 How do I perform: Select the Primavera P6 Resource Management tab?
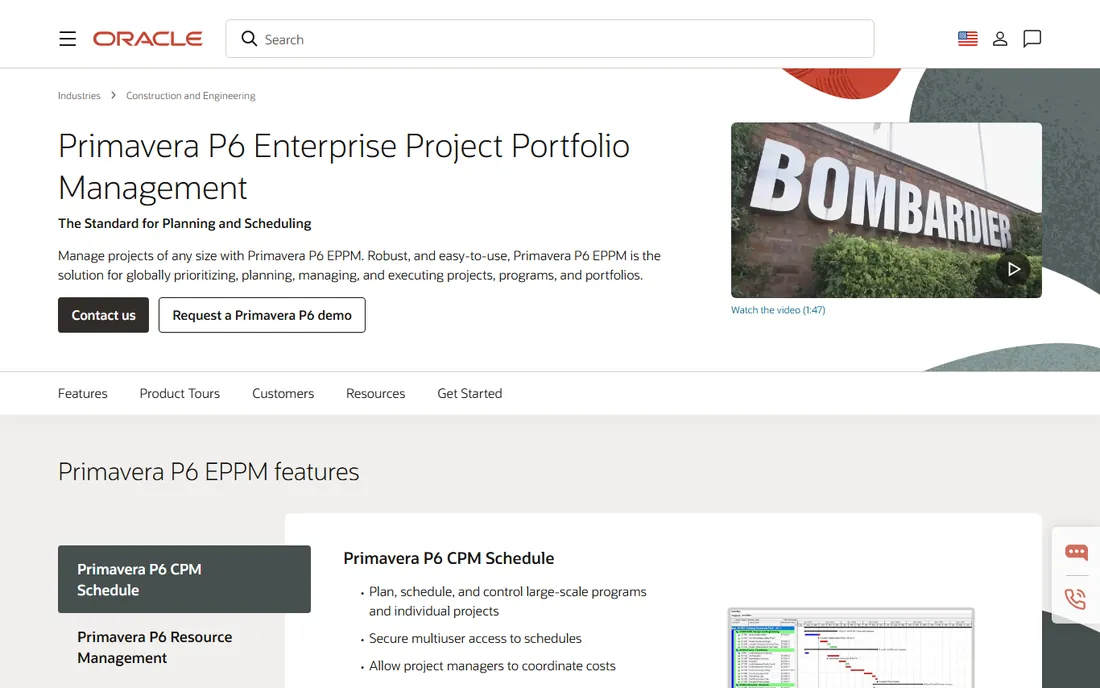(x=185, y=647)
